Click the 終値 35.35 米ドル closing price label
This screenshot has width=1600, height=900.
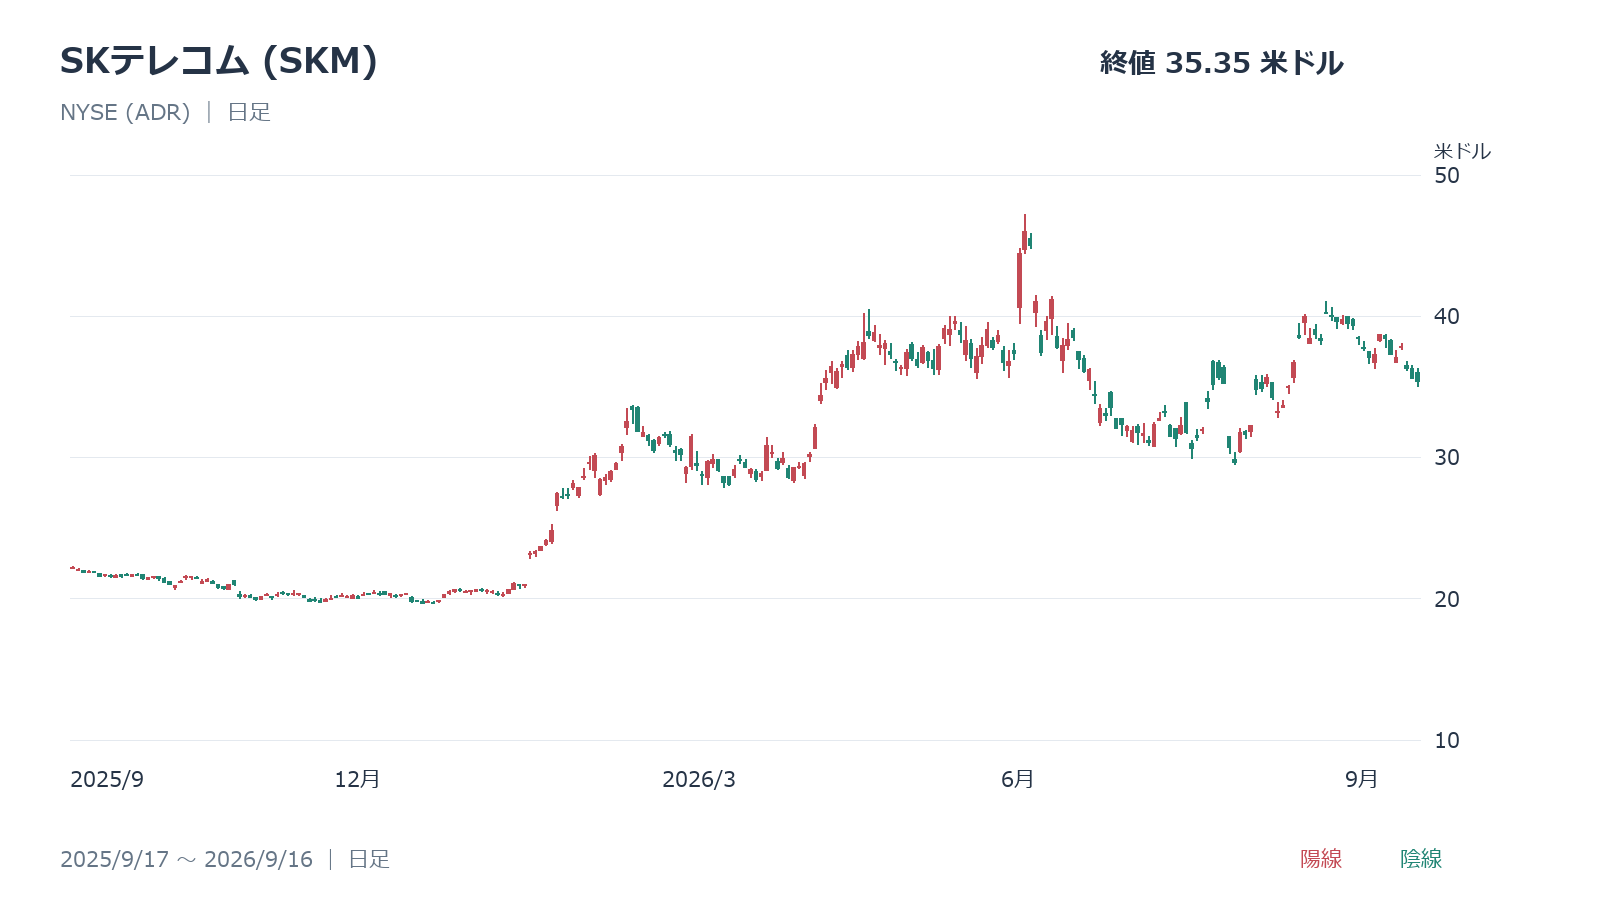click(x=1221, y=63)
